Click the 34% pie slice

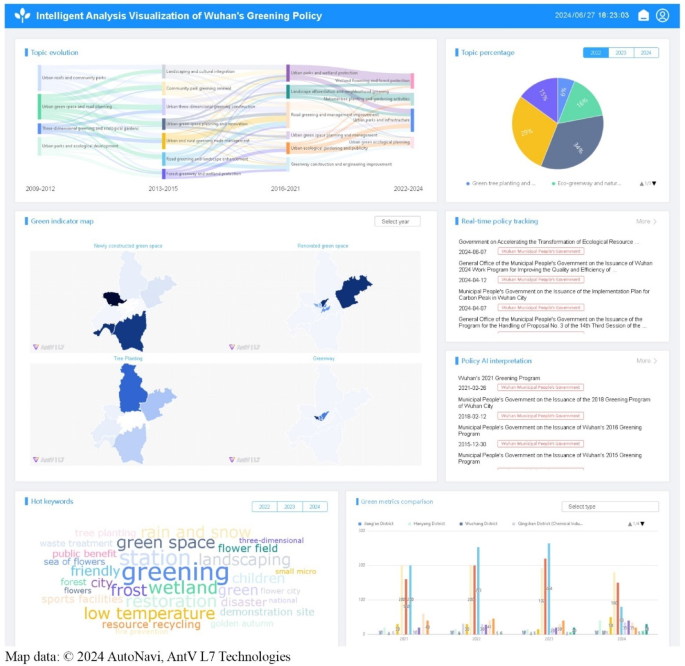point(576,144)
